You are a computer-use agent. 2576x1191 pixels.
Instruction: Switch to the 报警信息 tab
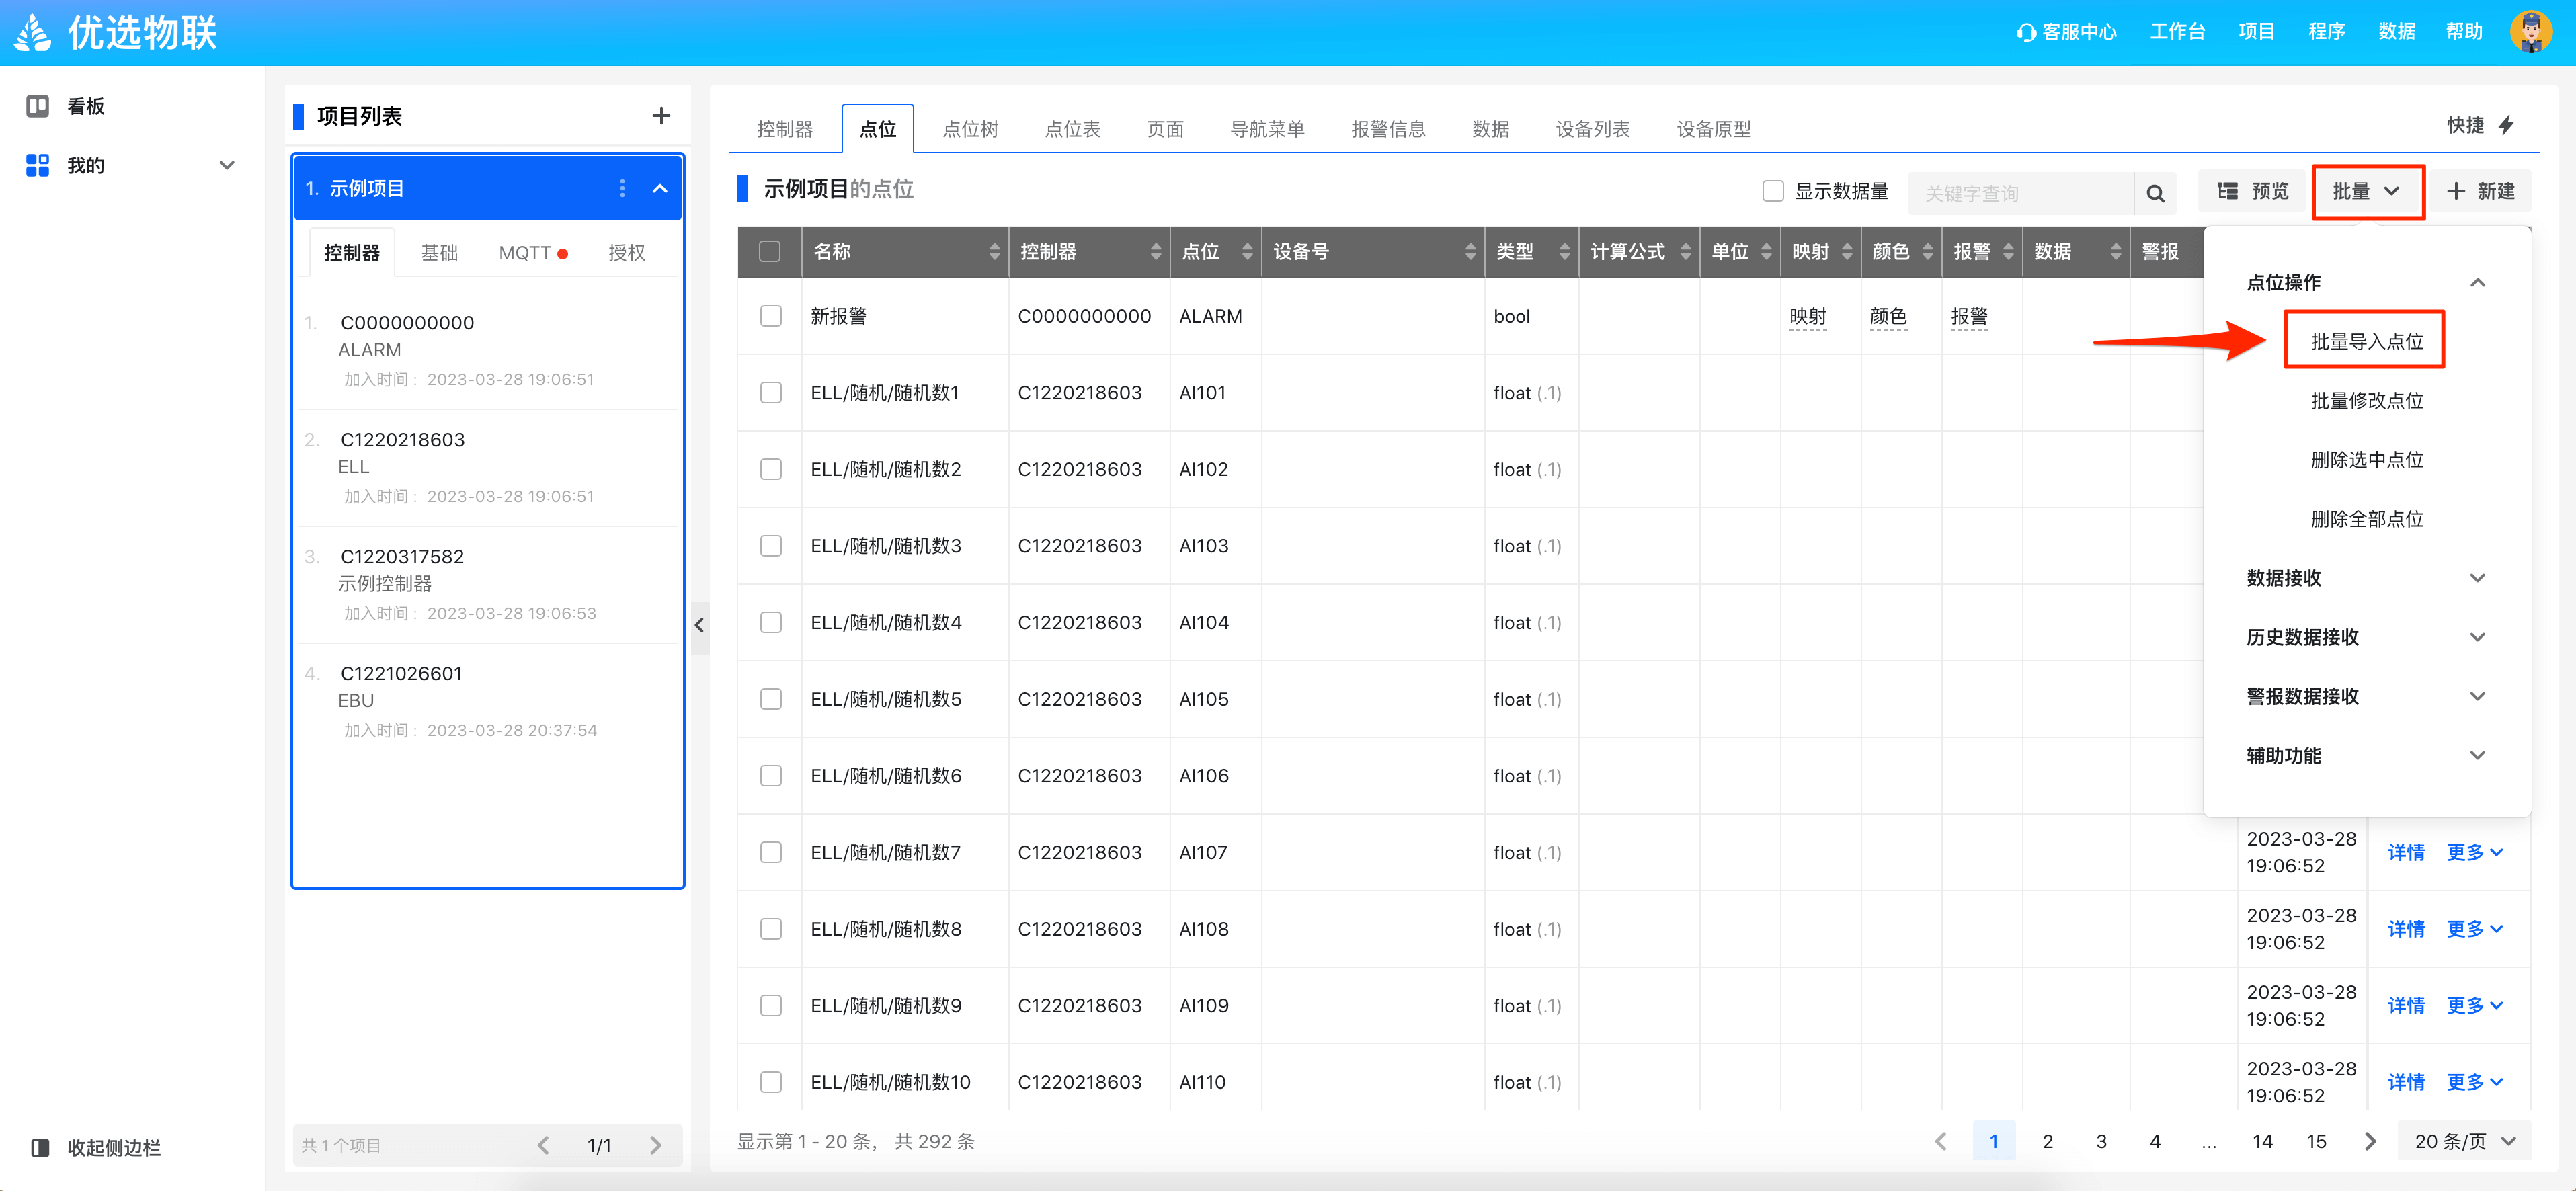1388,129
